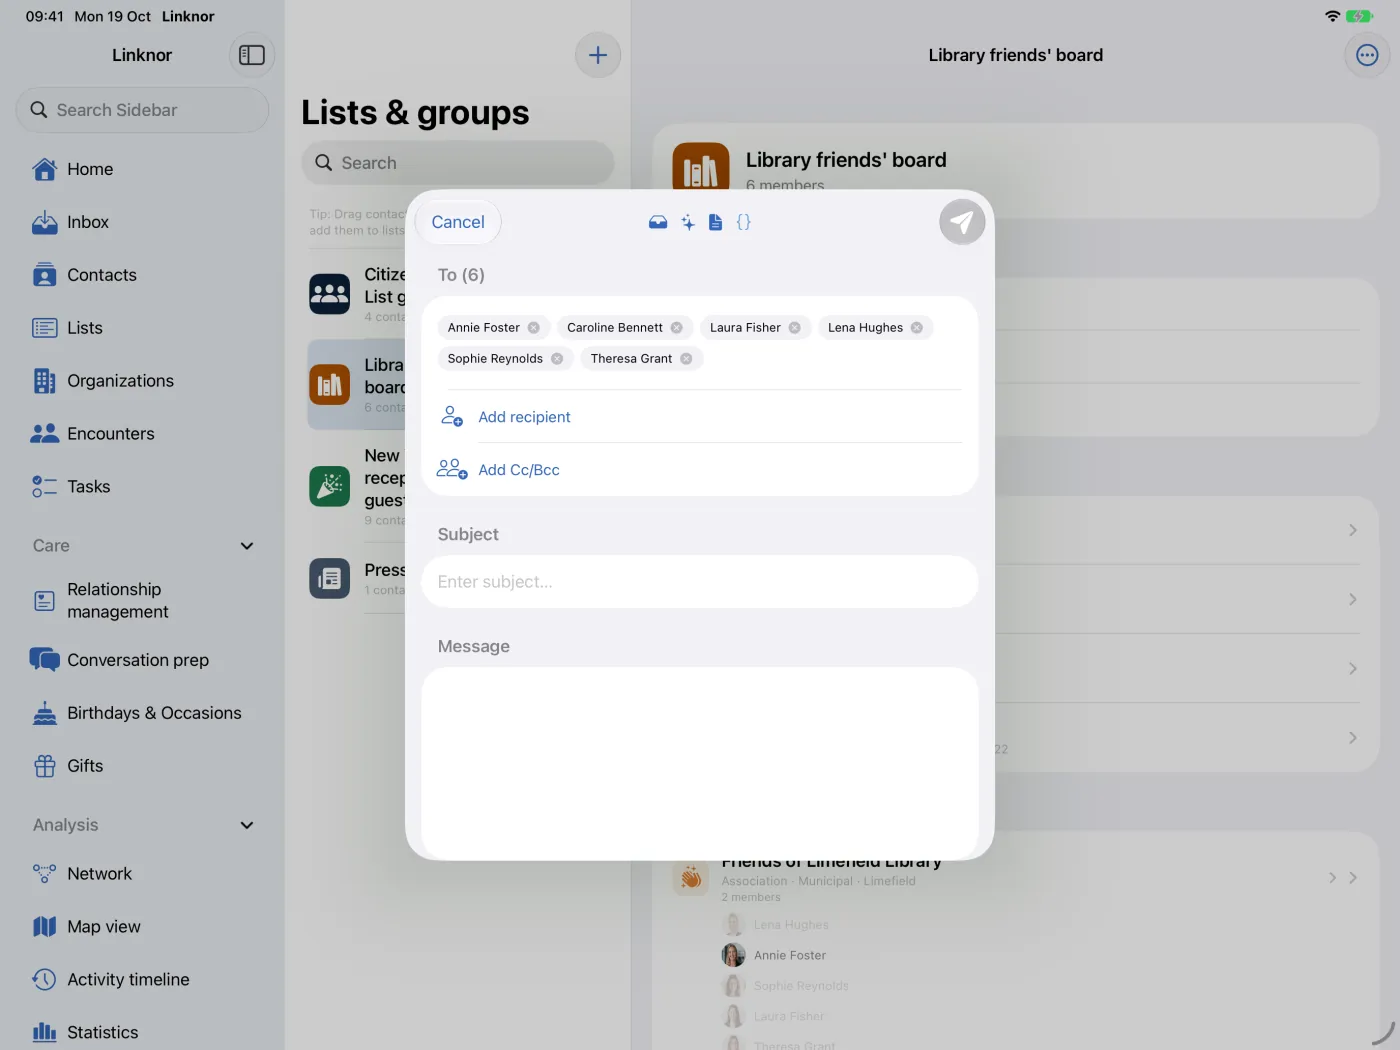This screenshot has width=1400, height=1050.
Task: Click the document icon in the compose toolbar
Action: click(x=715, y=222)
